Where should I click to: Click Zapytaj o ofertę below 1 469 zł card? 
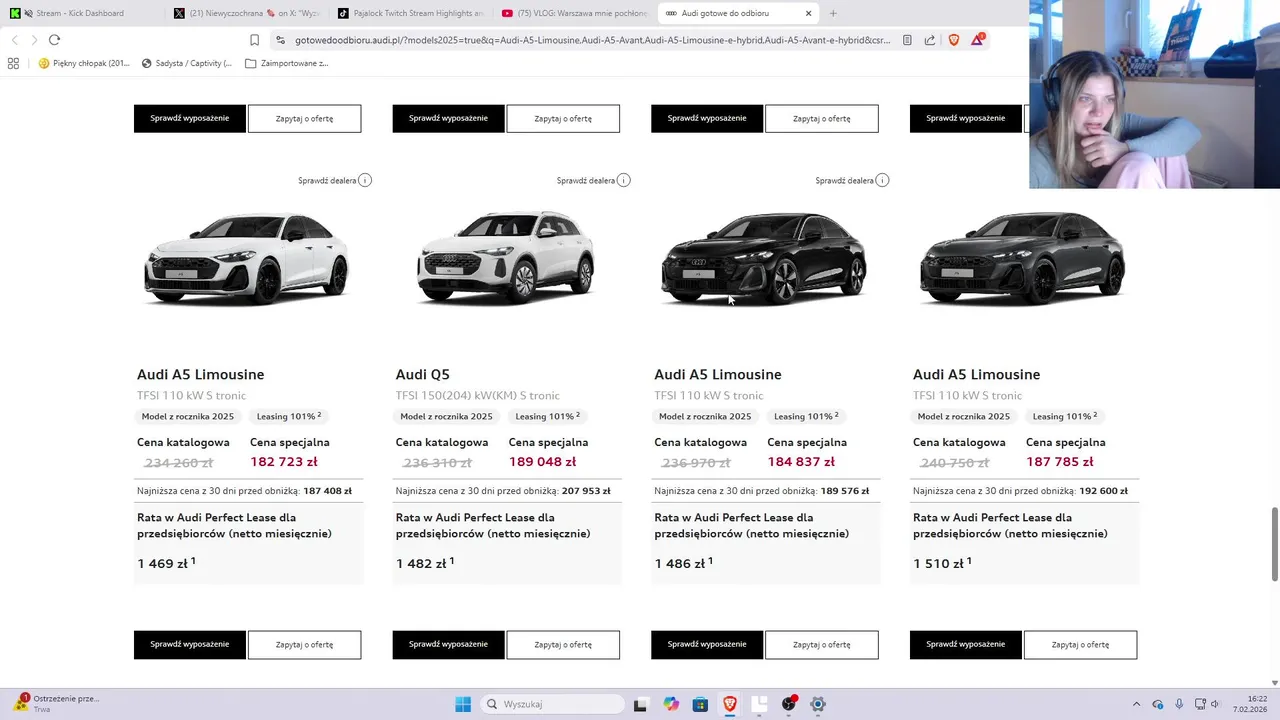(x=305, y=645)
